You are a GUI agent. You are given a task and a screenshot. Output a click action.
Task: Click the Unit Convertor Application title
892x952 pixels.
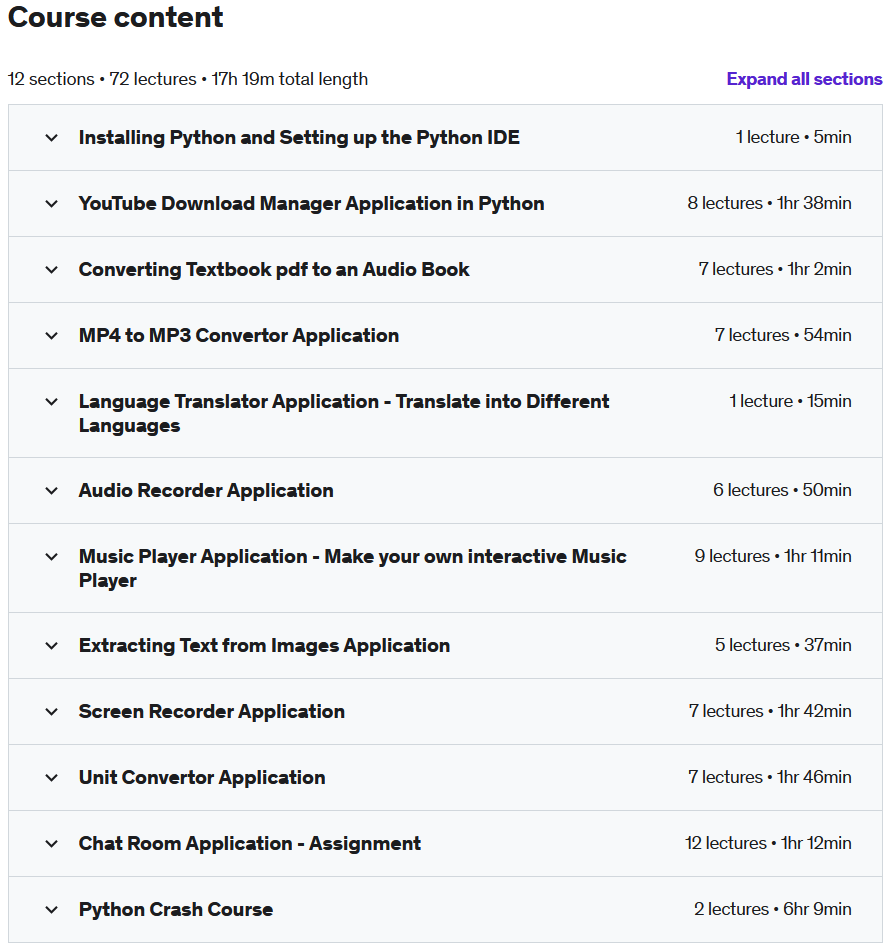click(x=202, y=778)
